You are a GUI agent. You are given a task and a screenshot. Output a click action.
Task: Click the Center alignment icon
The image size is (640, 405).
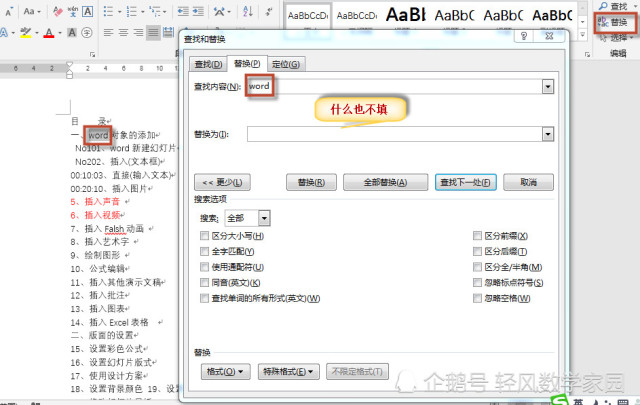click(123, 32)
